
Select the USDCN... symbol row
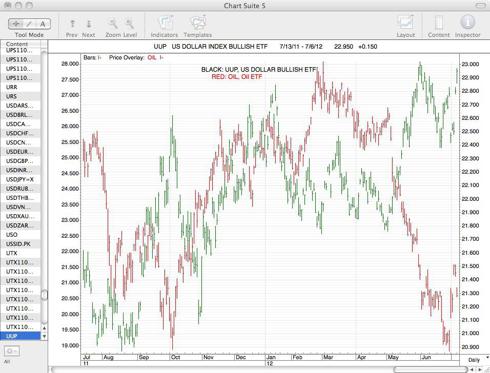20,142
